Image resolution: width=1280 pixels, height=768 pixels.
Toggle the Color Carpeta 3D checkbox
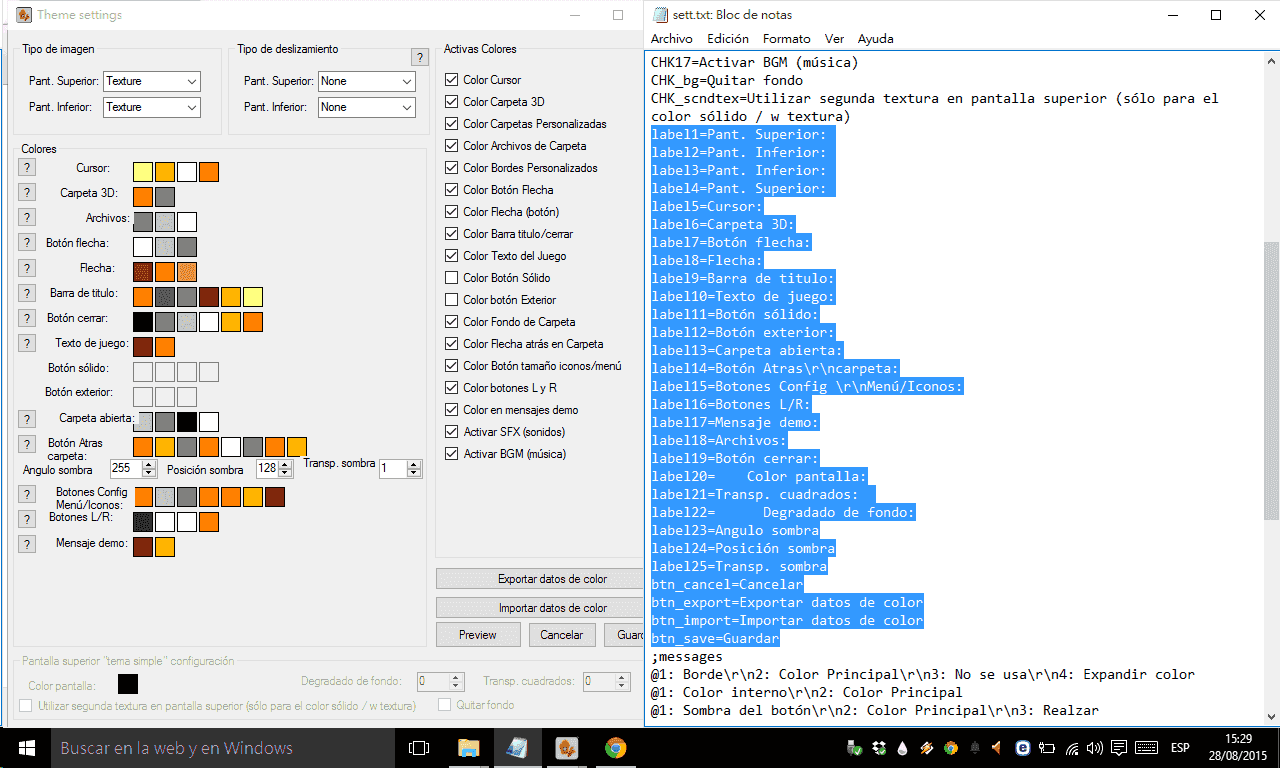[x=452, y=102]
